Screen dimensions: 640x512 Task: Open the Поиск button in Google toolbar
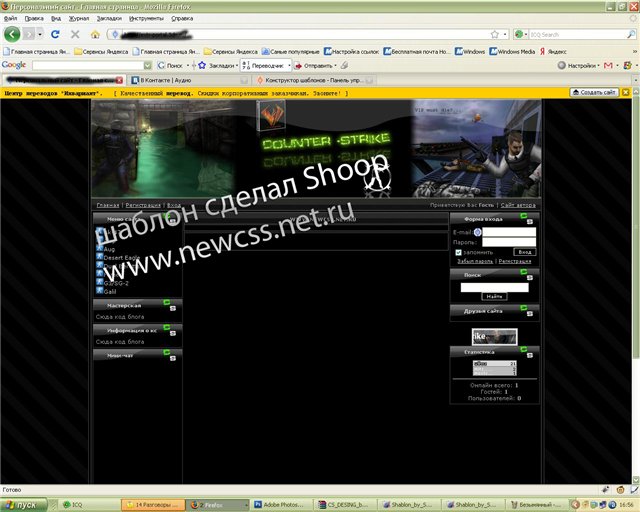pyautogui.click(x=170, y=65)
